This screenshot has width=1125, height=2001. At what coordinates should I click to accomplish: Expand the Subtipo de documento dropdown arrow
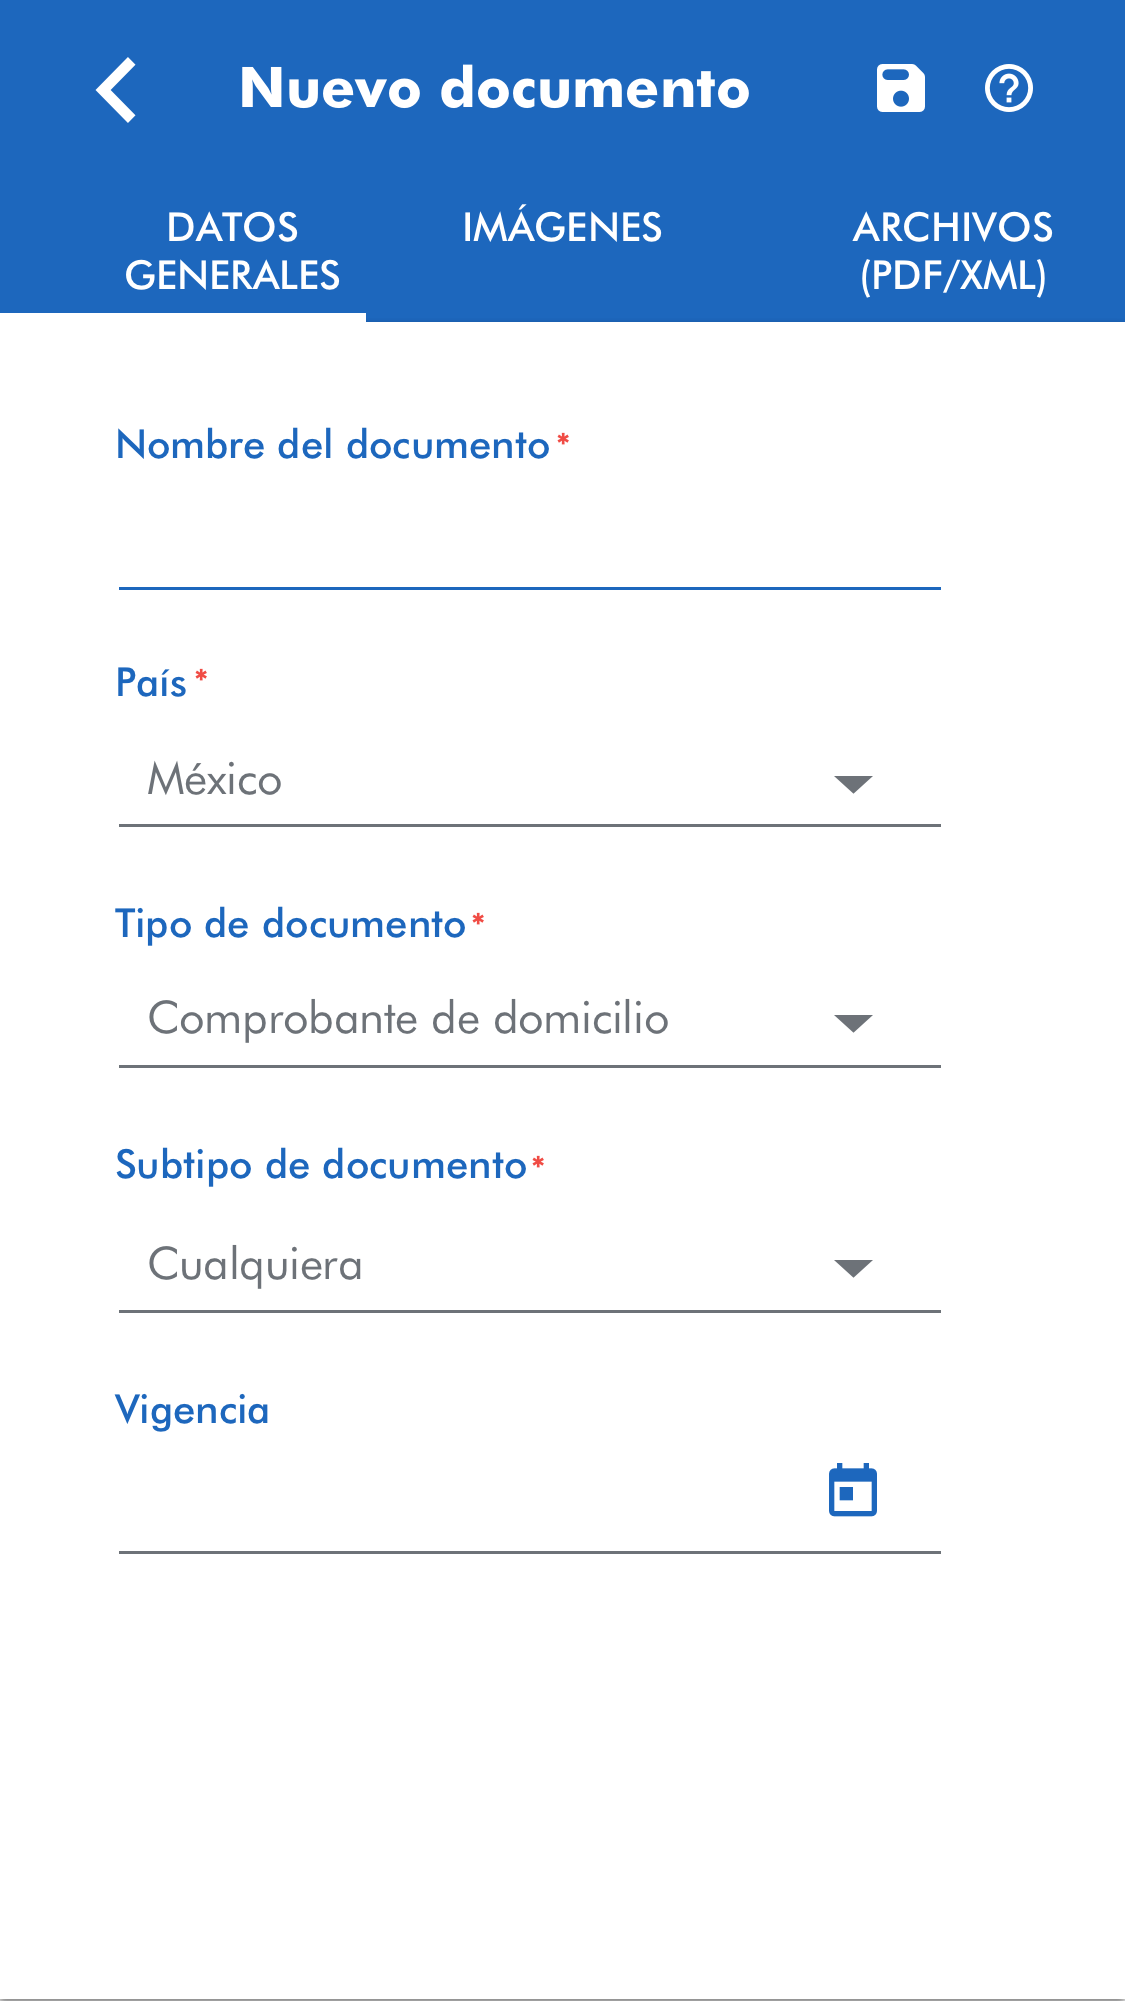(x=853, y=1268)
